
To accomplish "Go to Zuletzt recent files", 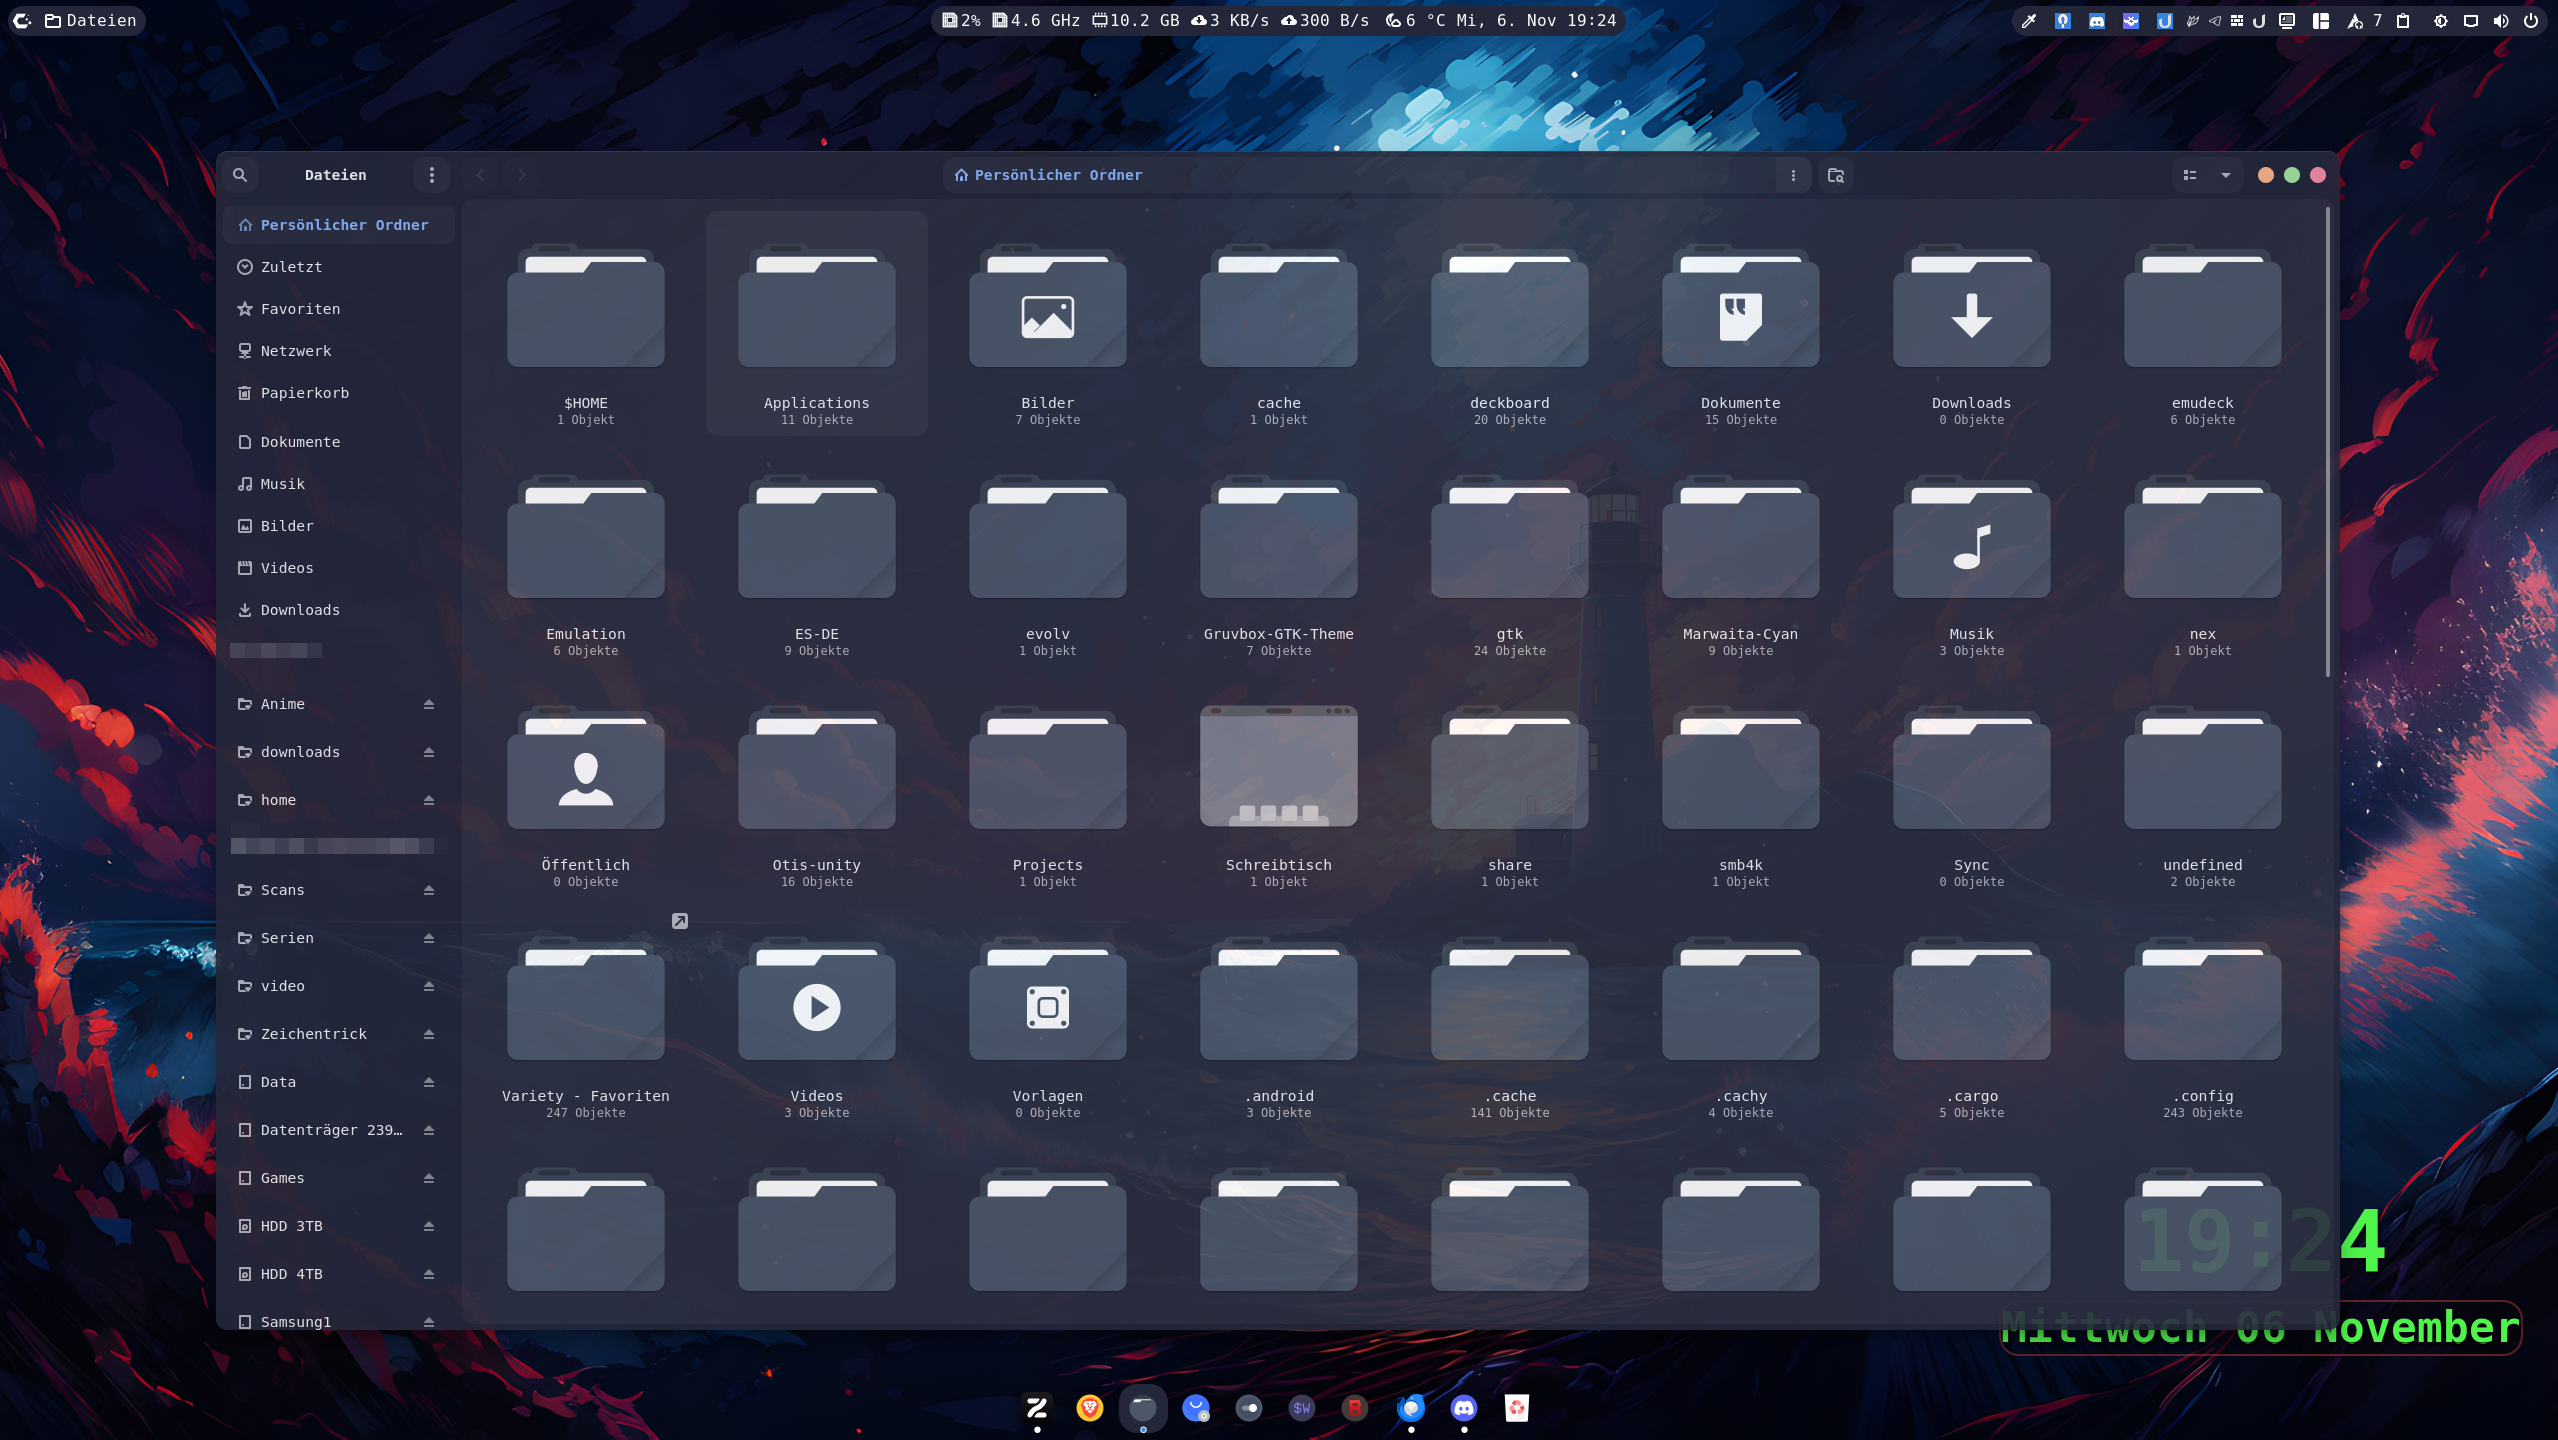I will [x=291, y=267].
